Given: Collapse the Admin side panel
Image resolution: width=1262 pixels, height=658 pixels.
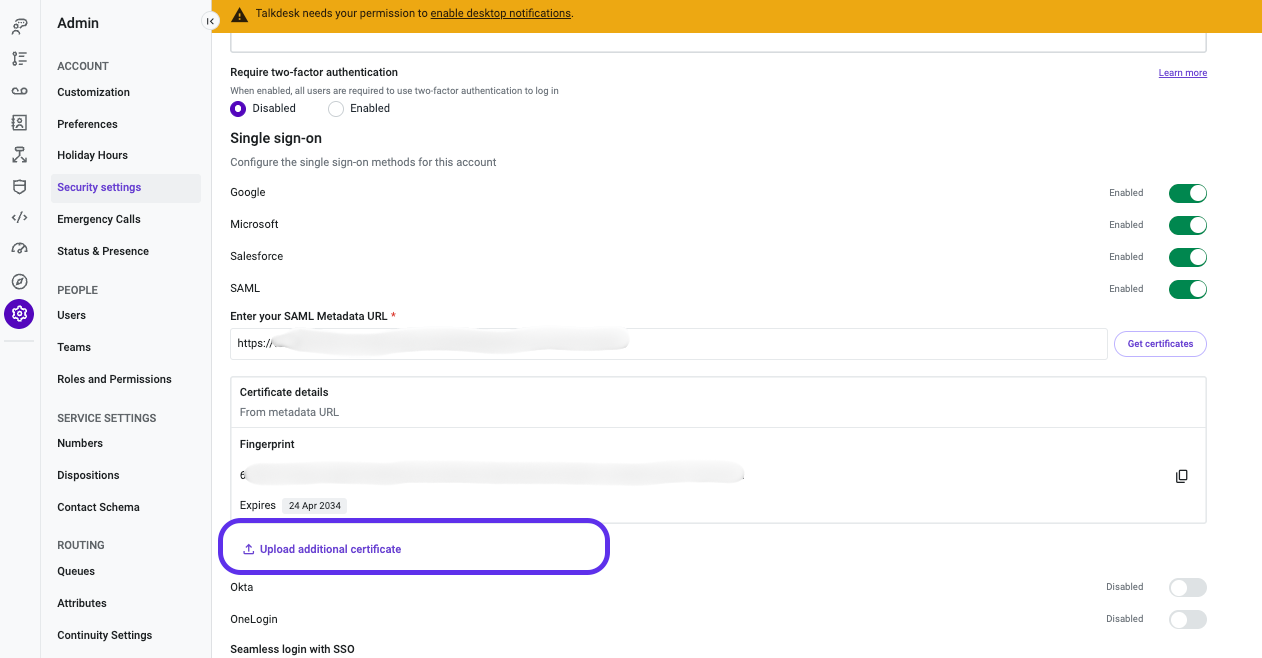Looking at the screenshot, I should pyautogui.click(x=210, y=21).
